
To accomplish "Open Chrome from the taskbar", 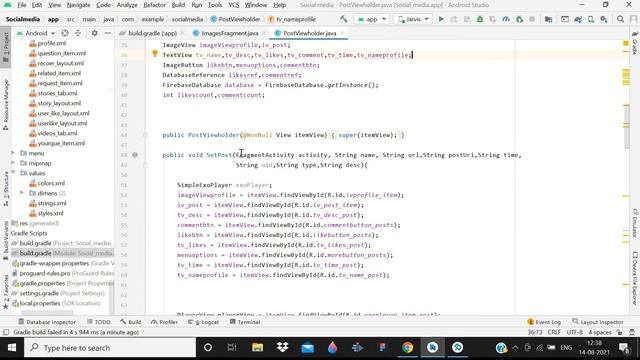I will (407, 347).
